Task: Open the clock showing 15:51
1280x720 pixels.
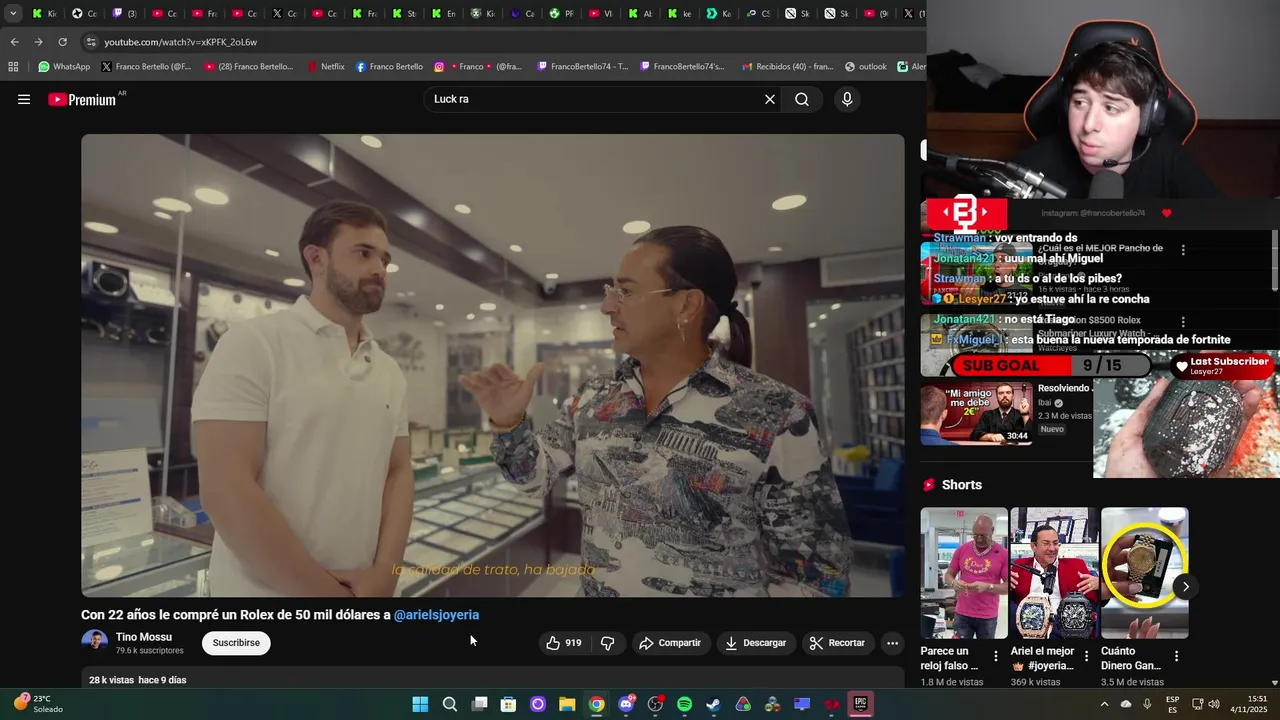Action: tap(1249, 704)
